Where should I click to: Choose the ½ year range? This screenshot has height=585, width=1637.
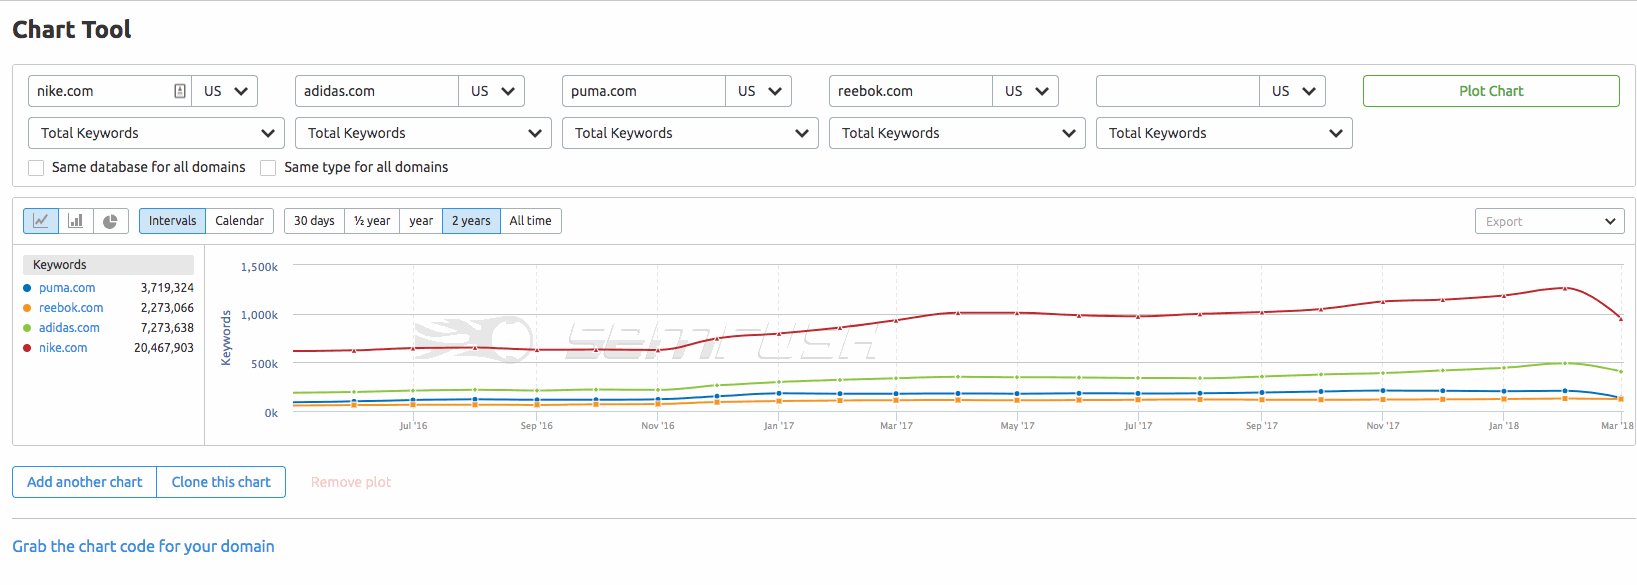(372, 221)
